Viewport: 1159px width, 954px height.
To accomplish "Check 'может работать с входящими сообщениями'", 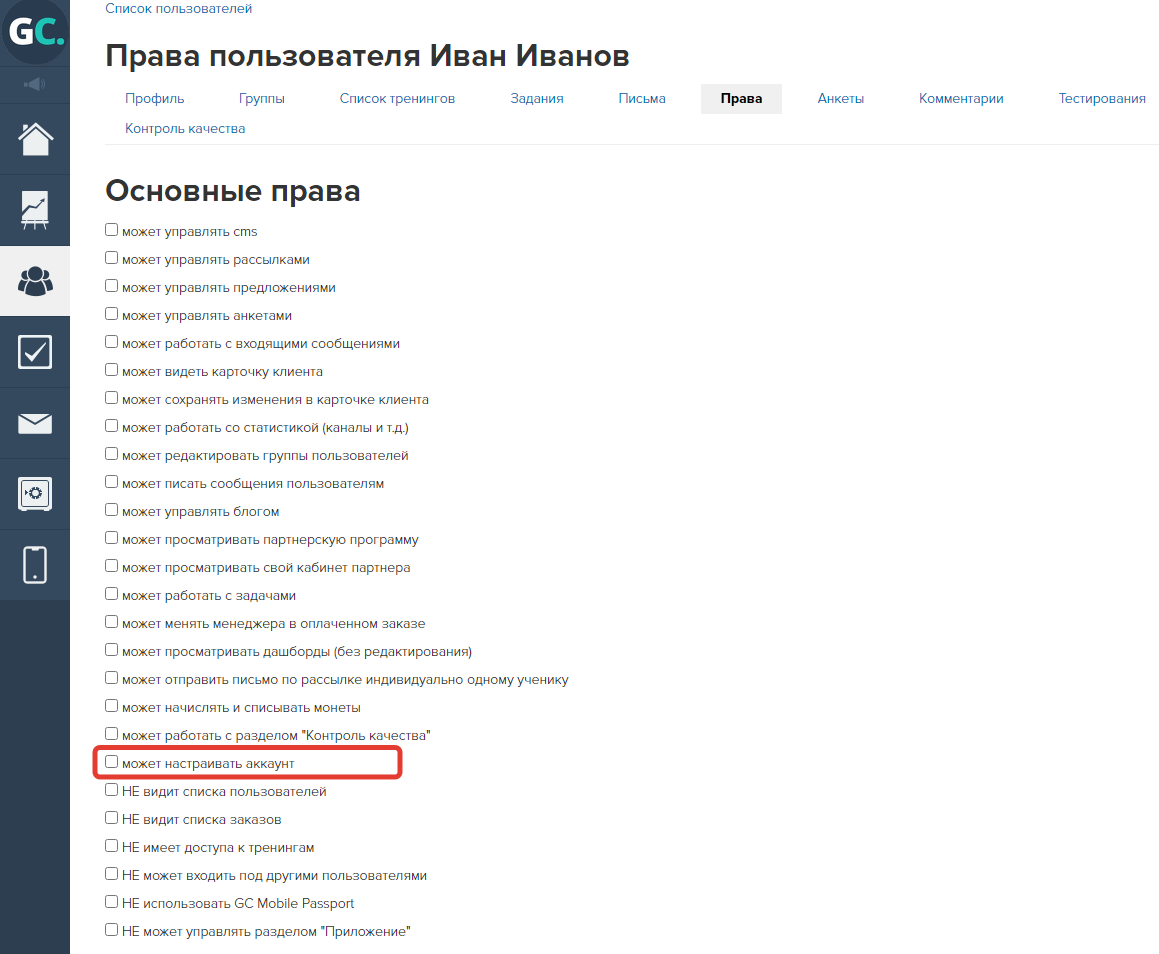I will click(112, 342).
